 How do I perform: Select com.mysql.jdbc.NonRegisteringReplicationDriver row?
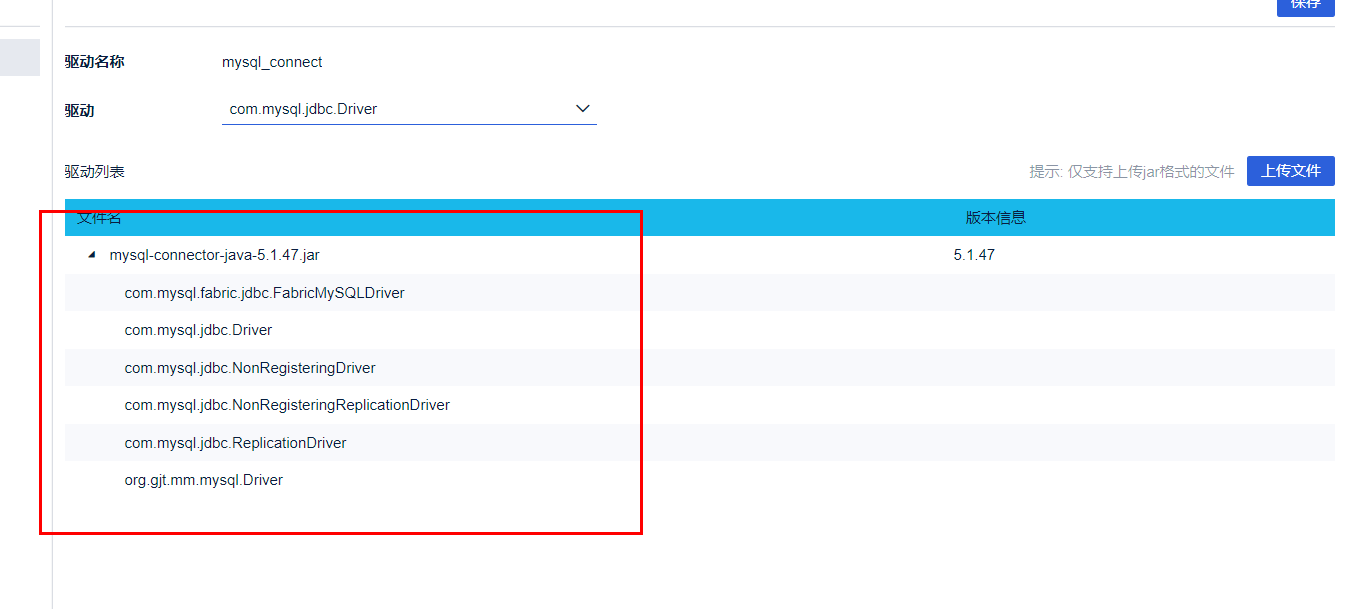click(700, 405)
